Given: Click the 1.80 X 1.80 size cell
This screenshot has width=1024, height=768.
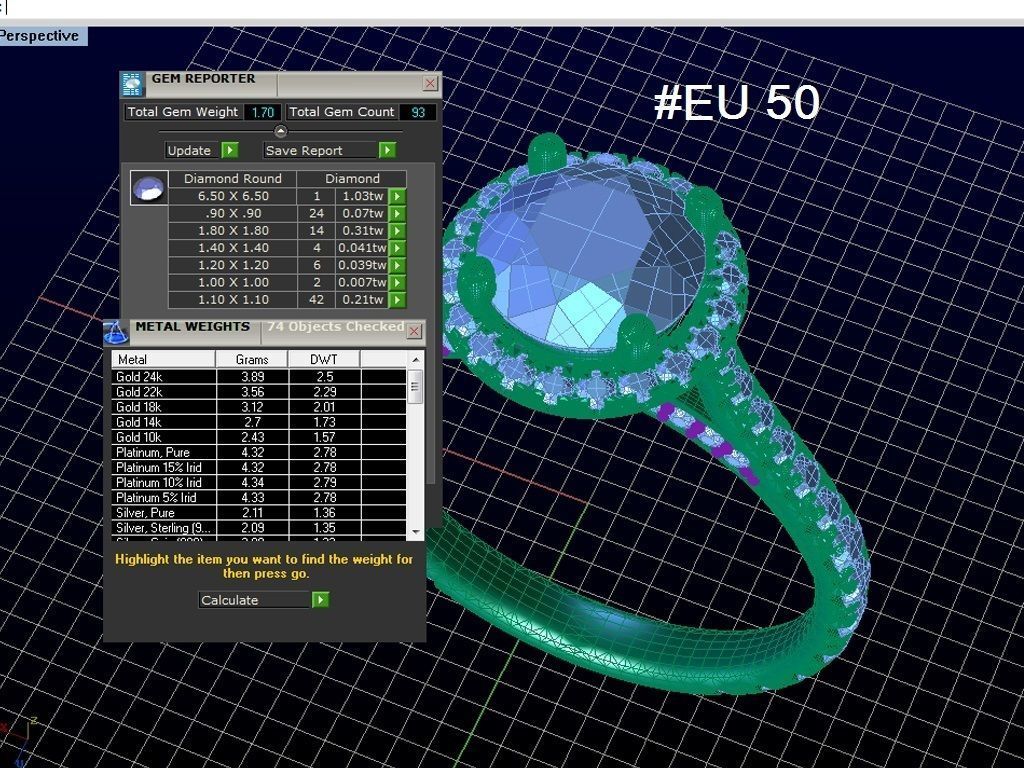Looking at the screenshot, I should [x=233, y=231].
